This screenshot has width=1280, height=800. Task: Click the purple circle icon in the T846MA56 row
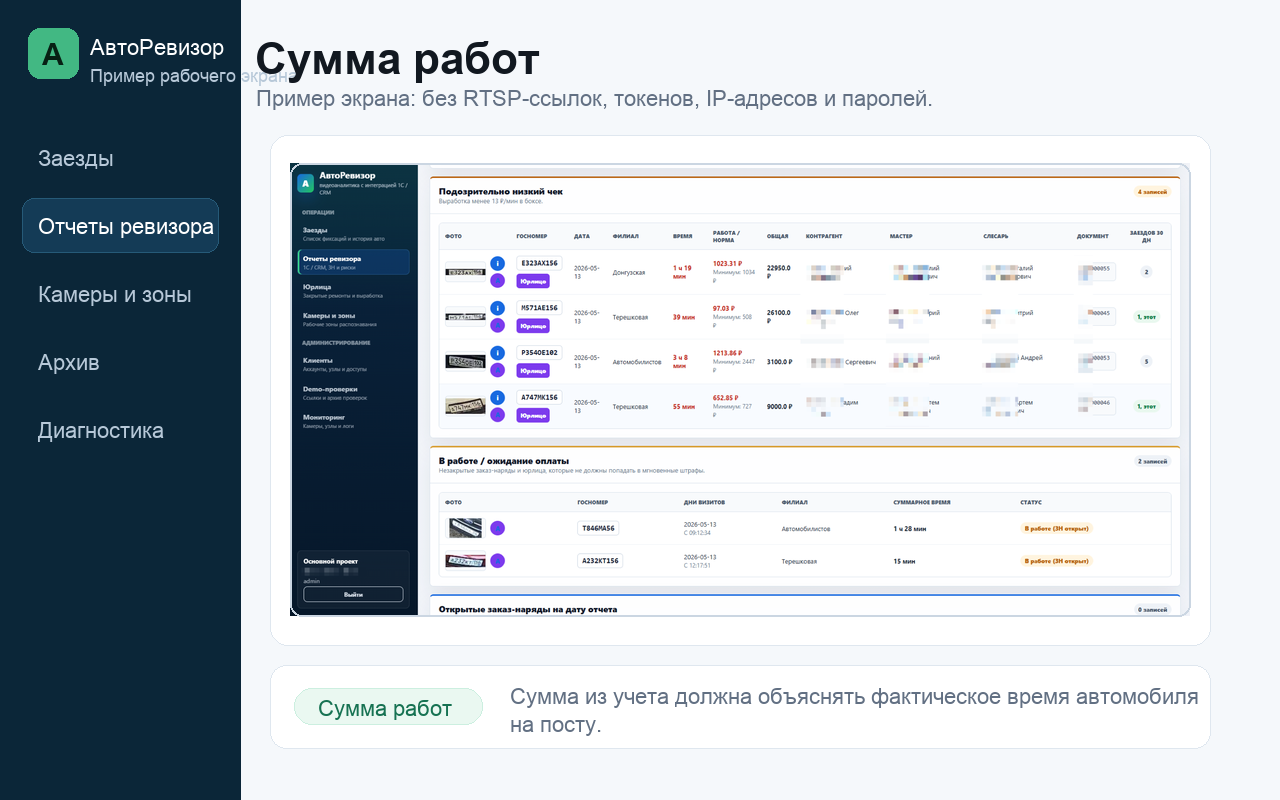coord(497,528)
